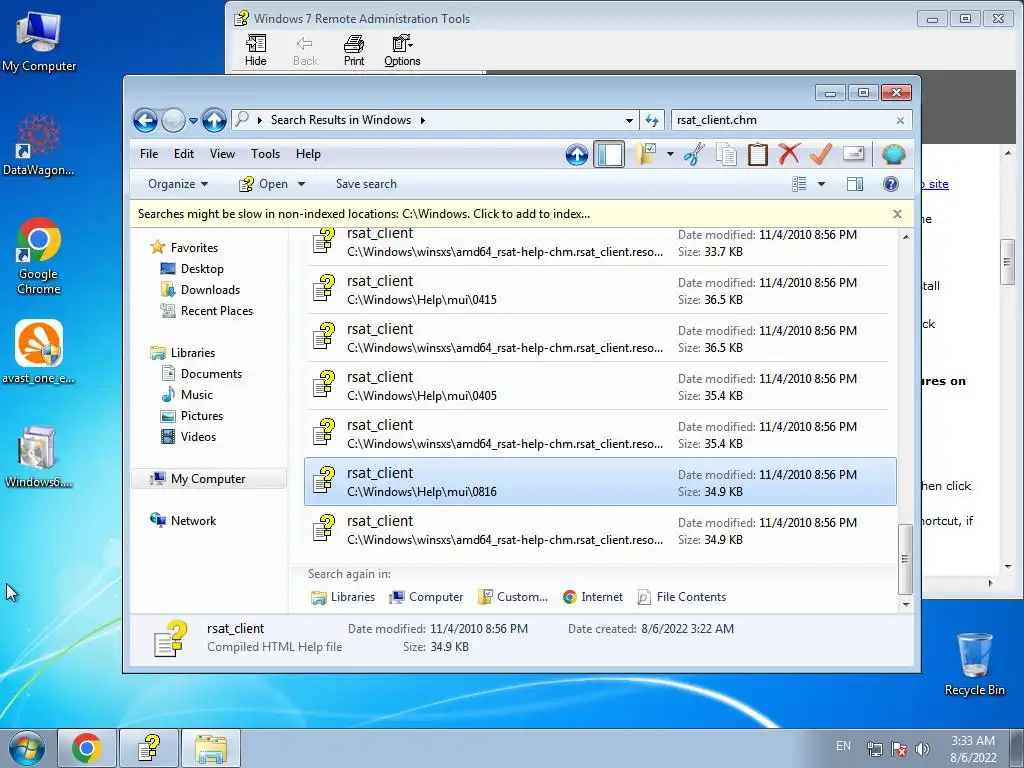Screen dimensions: 1024x768
Task: Click the yellow info bar to add index
Action: pyautogui.click(x=364, y=214)
